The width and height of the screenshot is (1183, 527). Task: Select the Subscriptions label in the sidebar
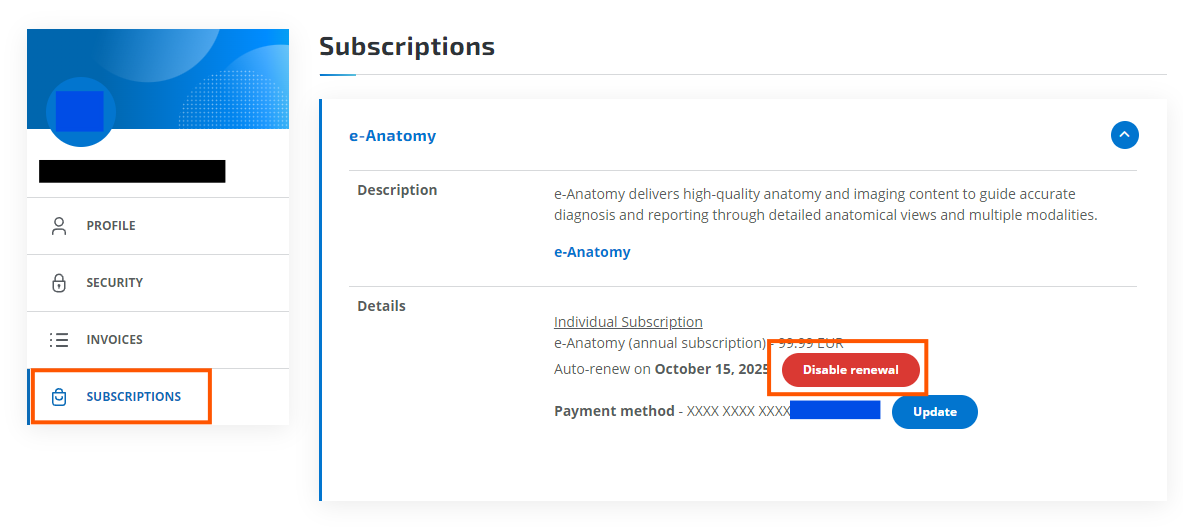(x=134, y=397)
